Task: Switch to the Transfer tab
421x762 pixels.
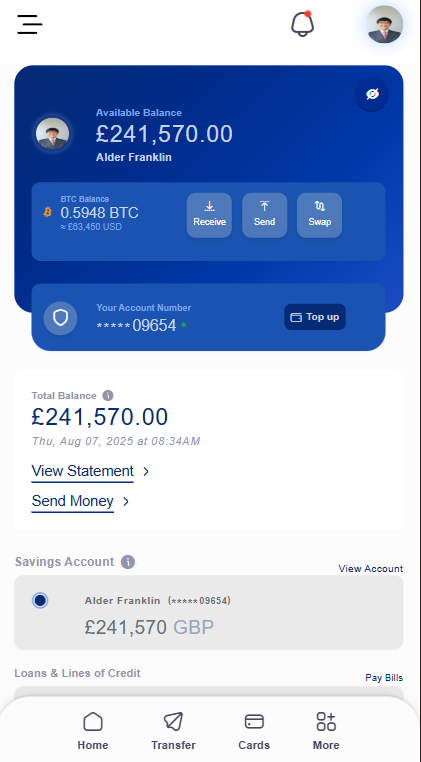Action: coord(173,731)
